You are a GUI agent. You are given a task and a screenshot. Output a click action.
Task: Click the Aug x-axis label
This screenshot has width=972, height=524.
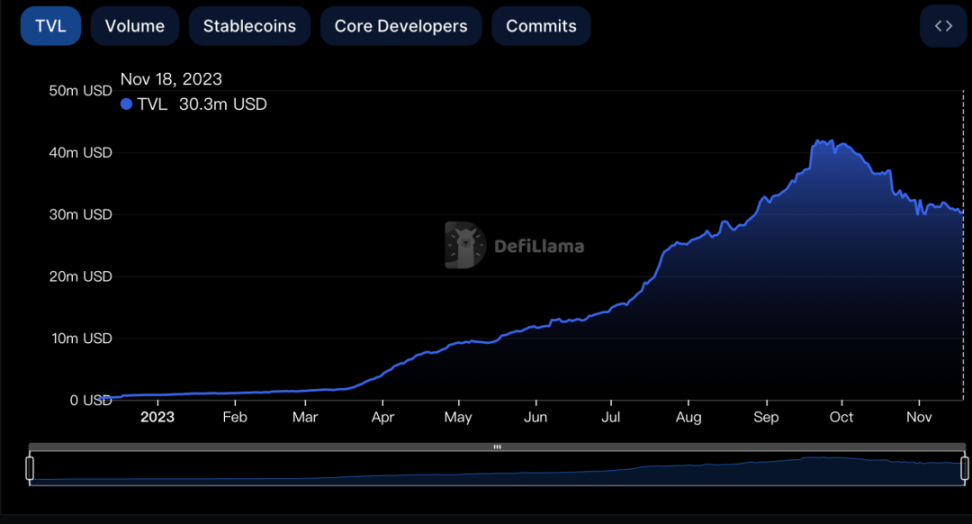click(x=688, y=417)
